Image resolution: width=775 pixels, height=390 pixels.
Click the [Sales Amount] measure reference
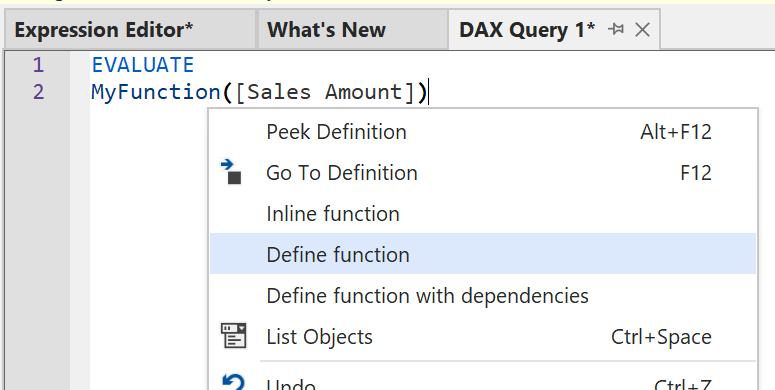[325, 92]
